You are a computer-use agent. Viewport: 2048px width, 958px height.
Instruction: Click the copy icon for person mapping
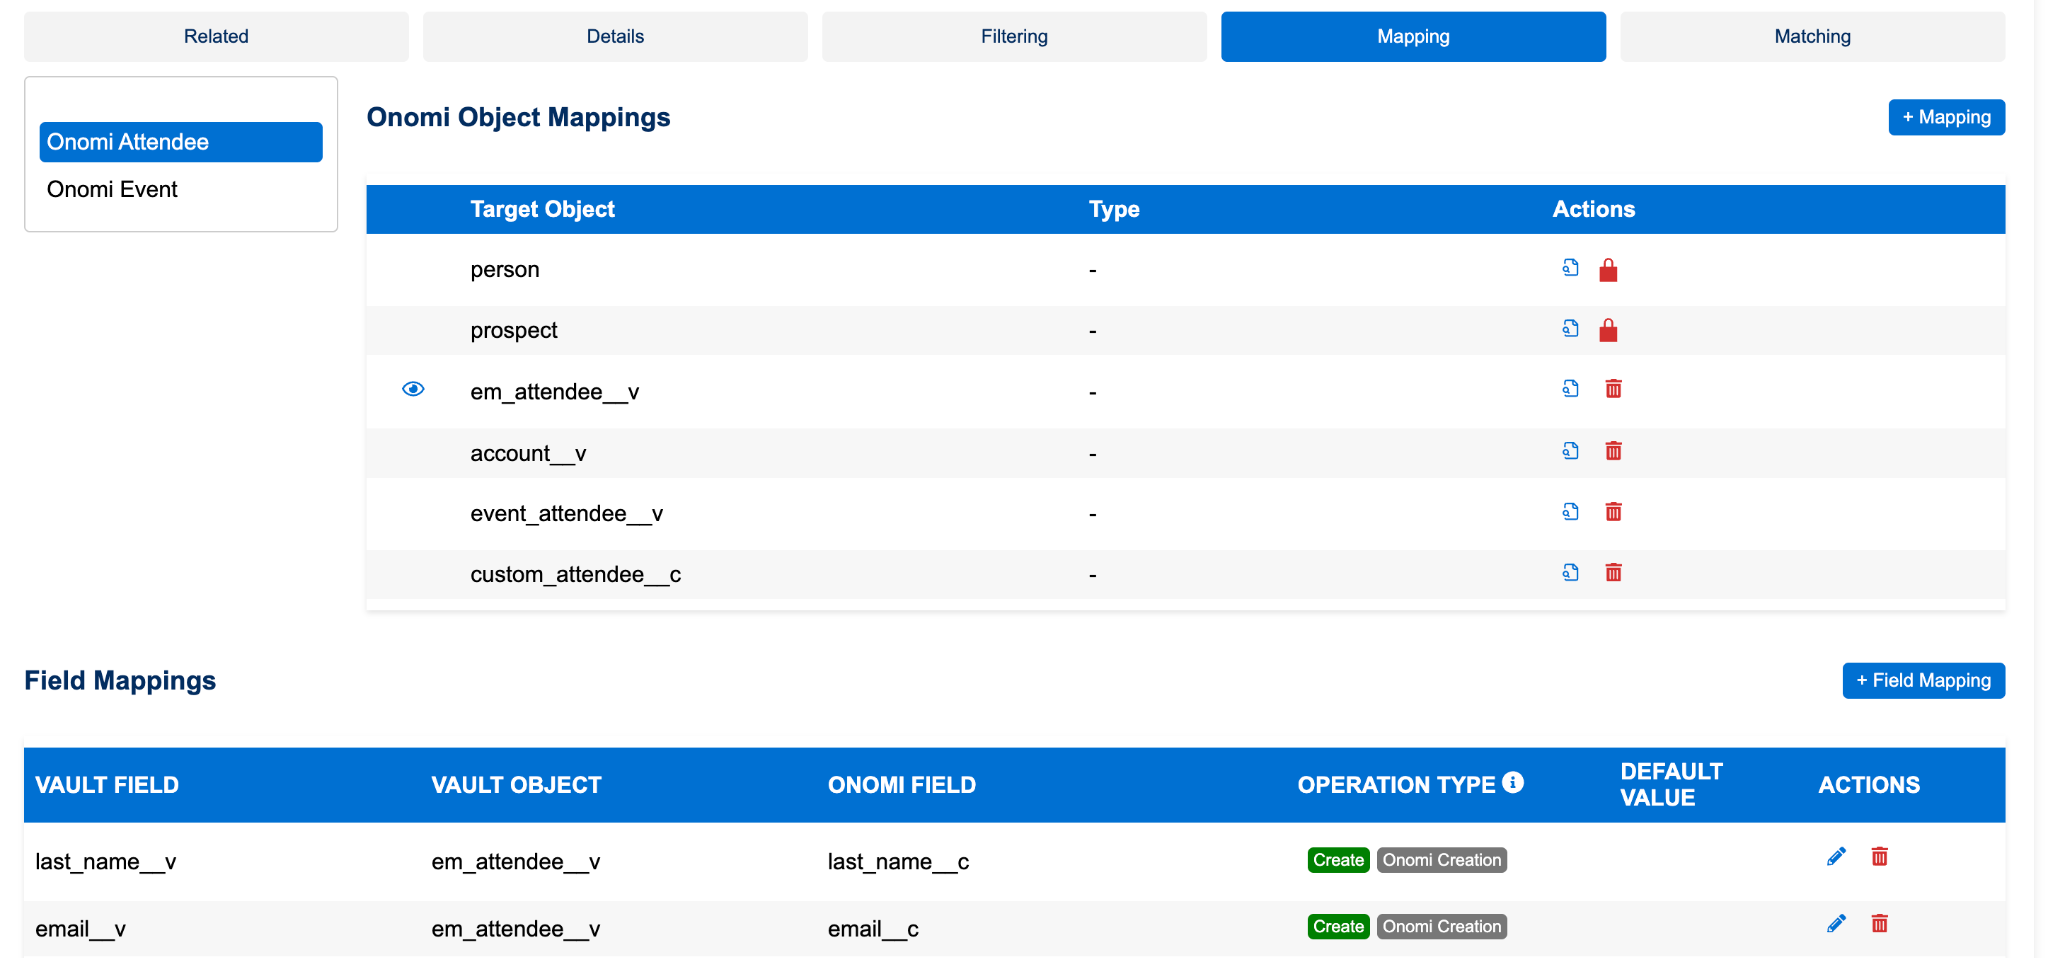pyautogui.click(x=1570, y=268)
